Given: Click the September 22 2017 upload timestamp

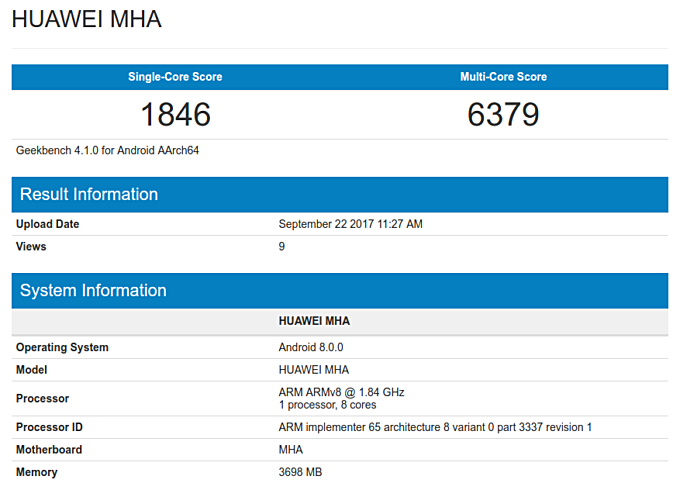Looking at the screenshot, I should (350, 224).
